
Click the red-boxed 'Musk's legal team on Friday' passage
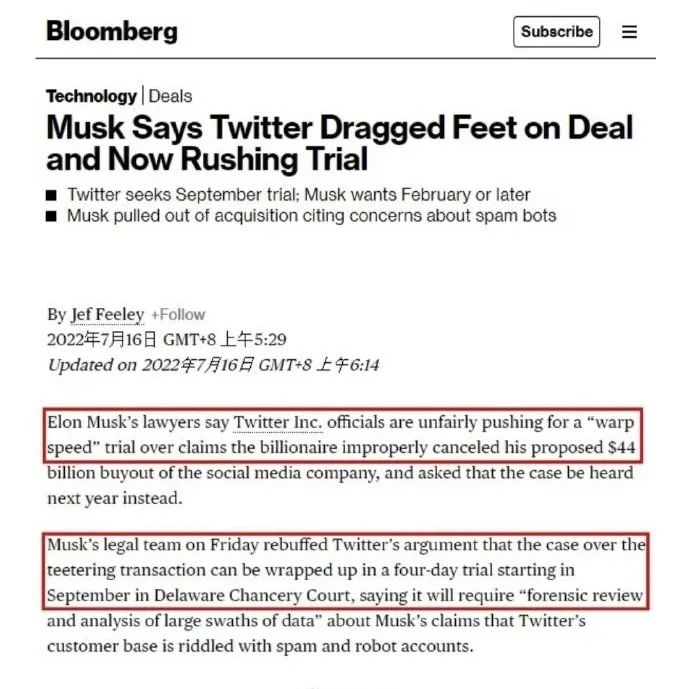(x=346, y=571)
